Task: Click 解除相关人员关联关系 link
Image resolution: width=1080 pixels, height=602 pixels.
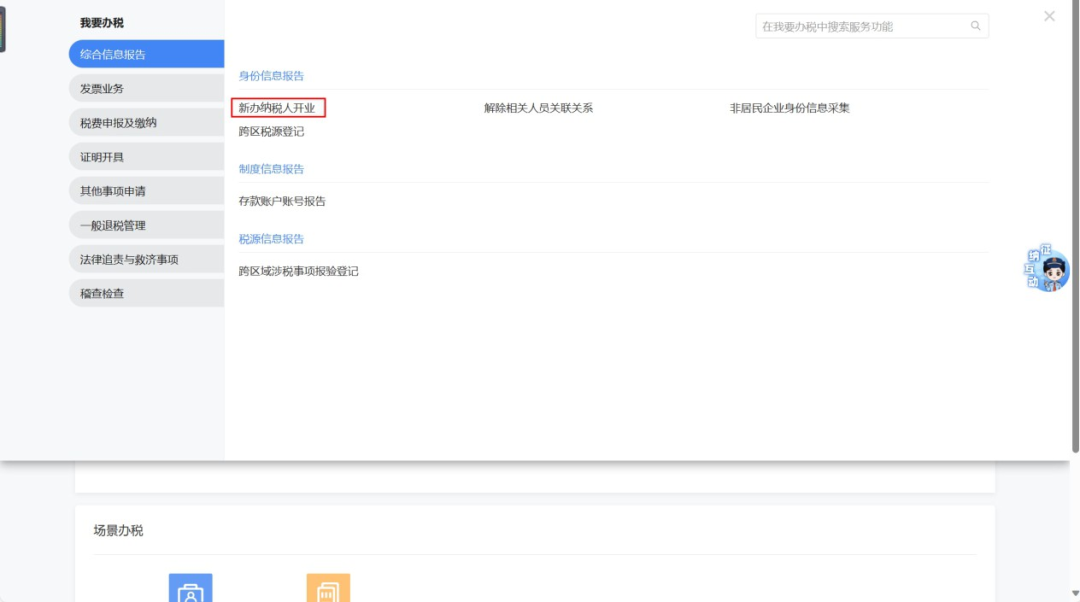Action: 538,107
